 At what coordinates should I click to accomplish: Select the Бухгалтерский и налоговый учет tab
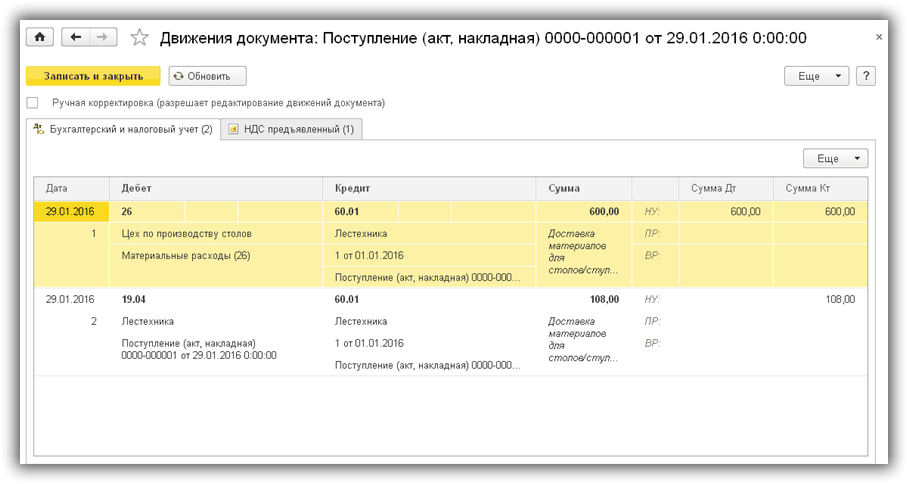click(x=123, y=129)
